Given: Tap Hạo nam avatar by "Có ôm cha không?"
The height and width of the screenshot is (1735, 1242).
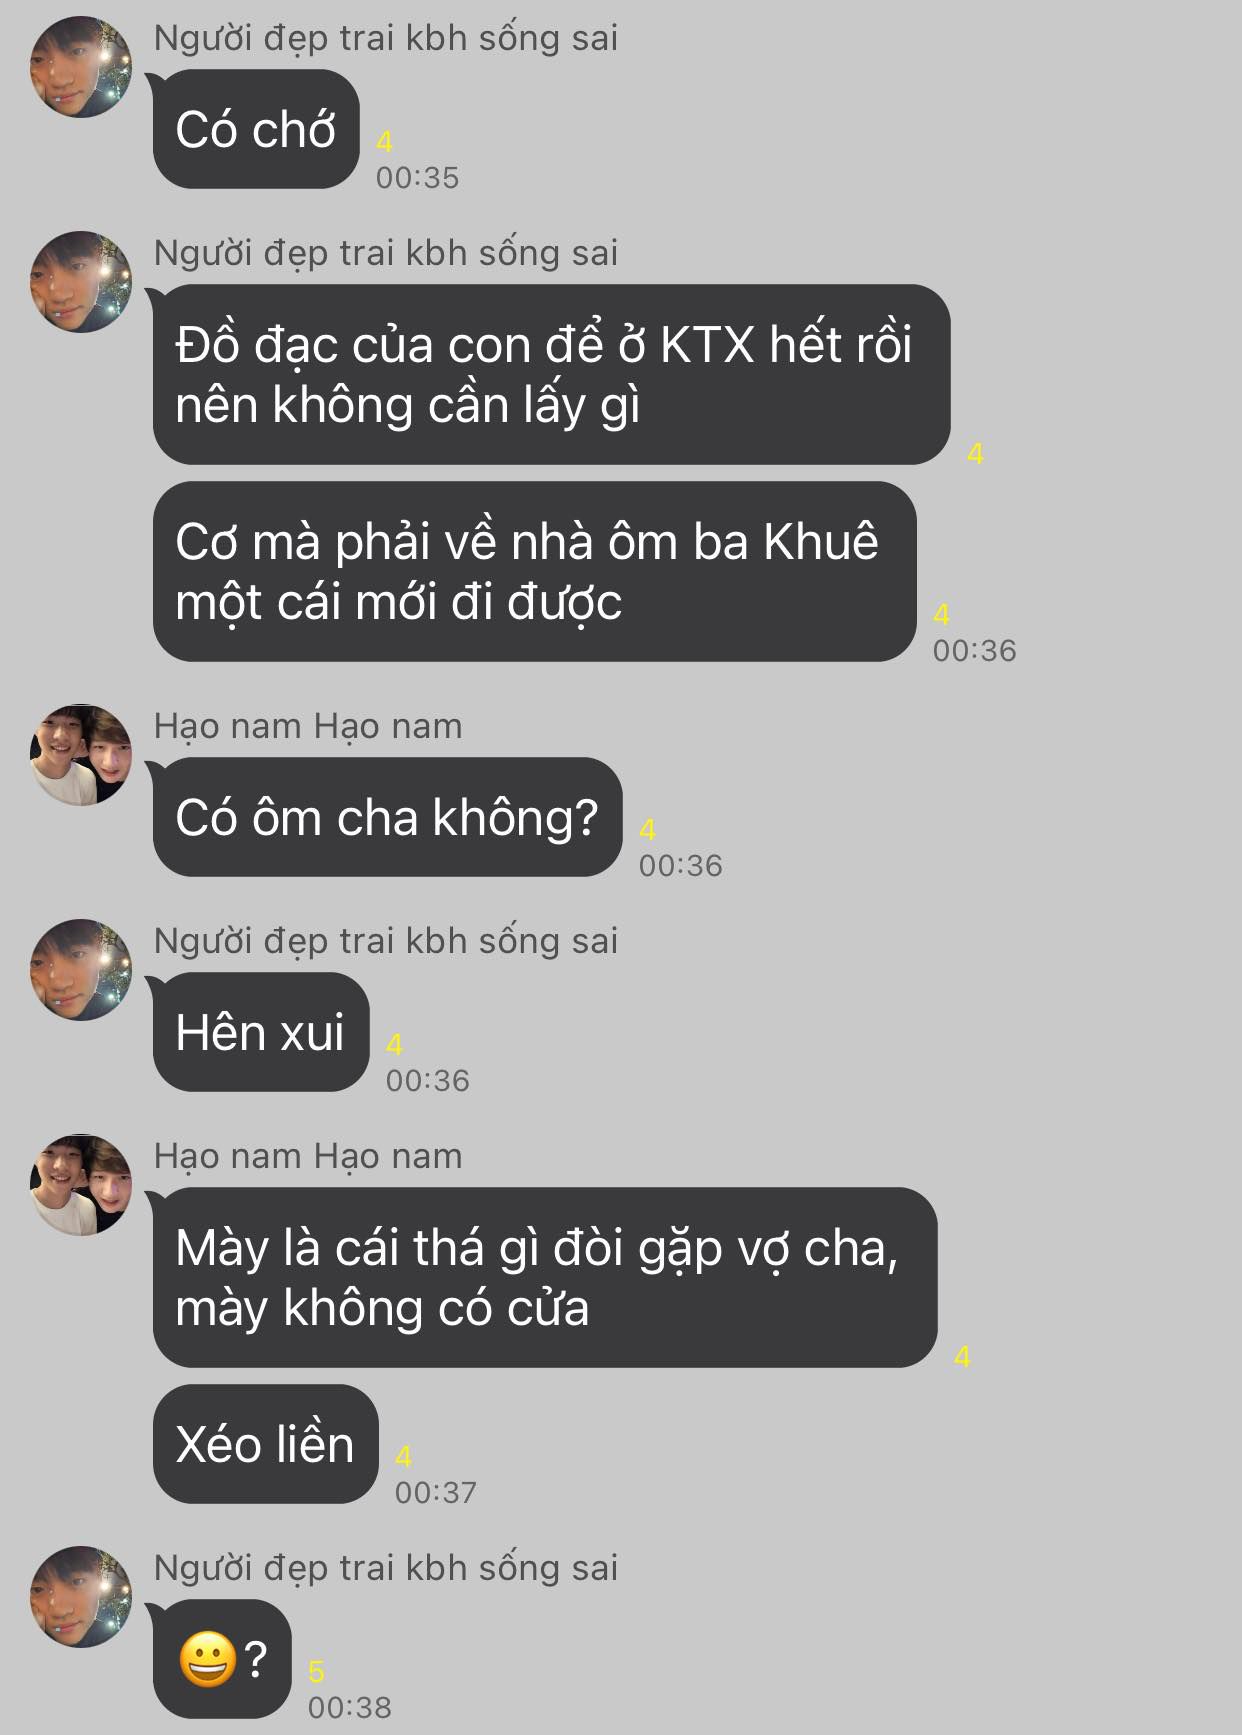Looking at the screenshot, I should click(81, 755).
